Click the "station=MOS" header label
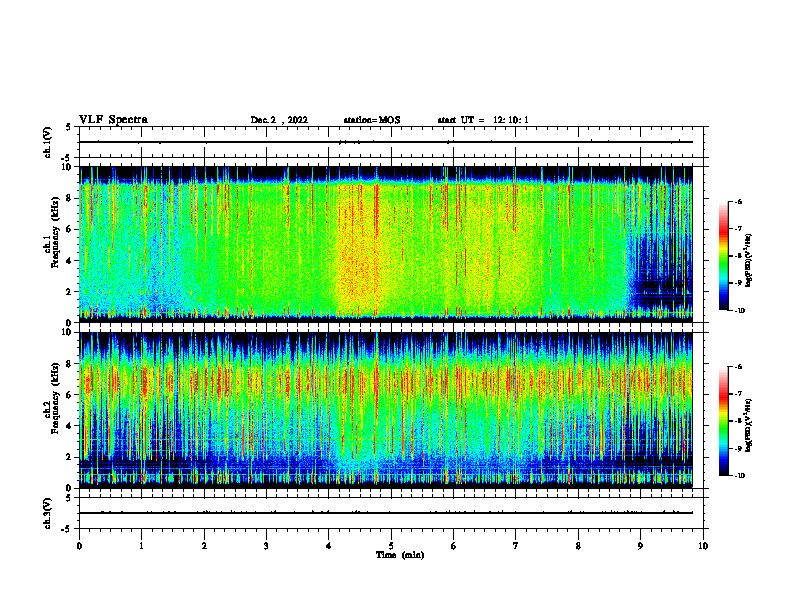 tap(372, 120)
